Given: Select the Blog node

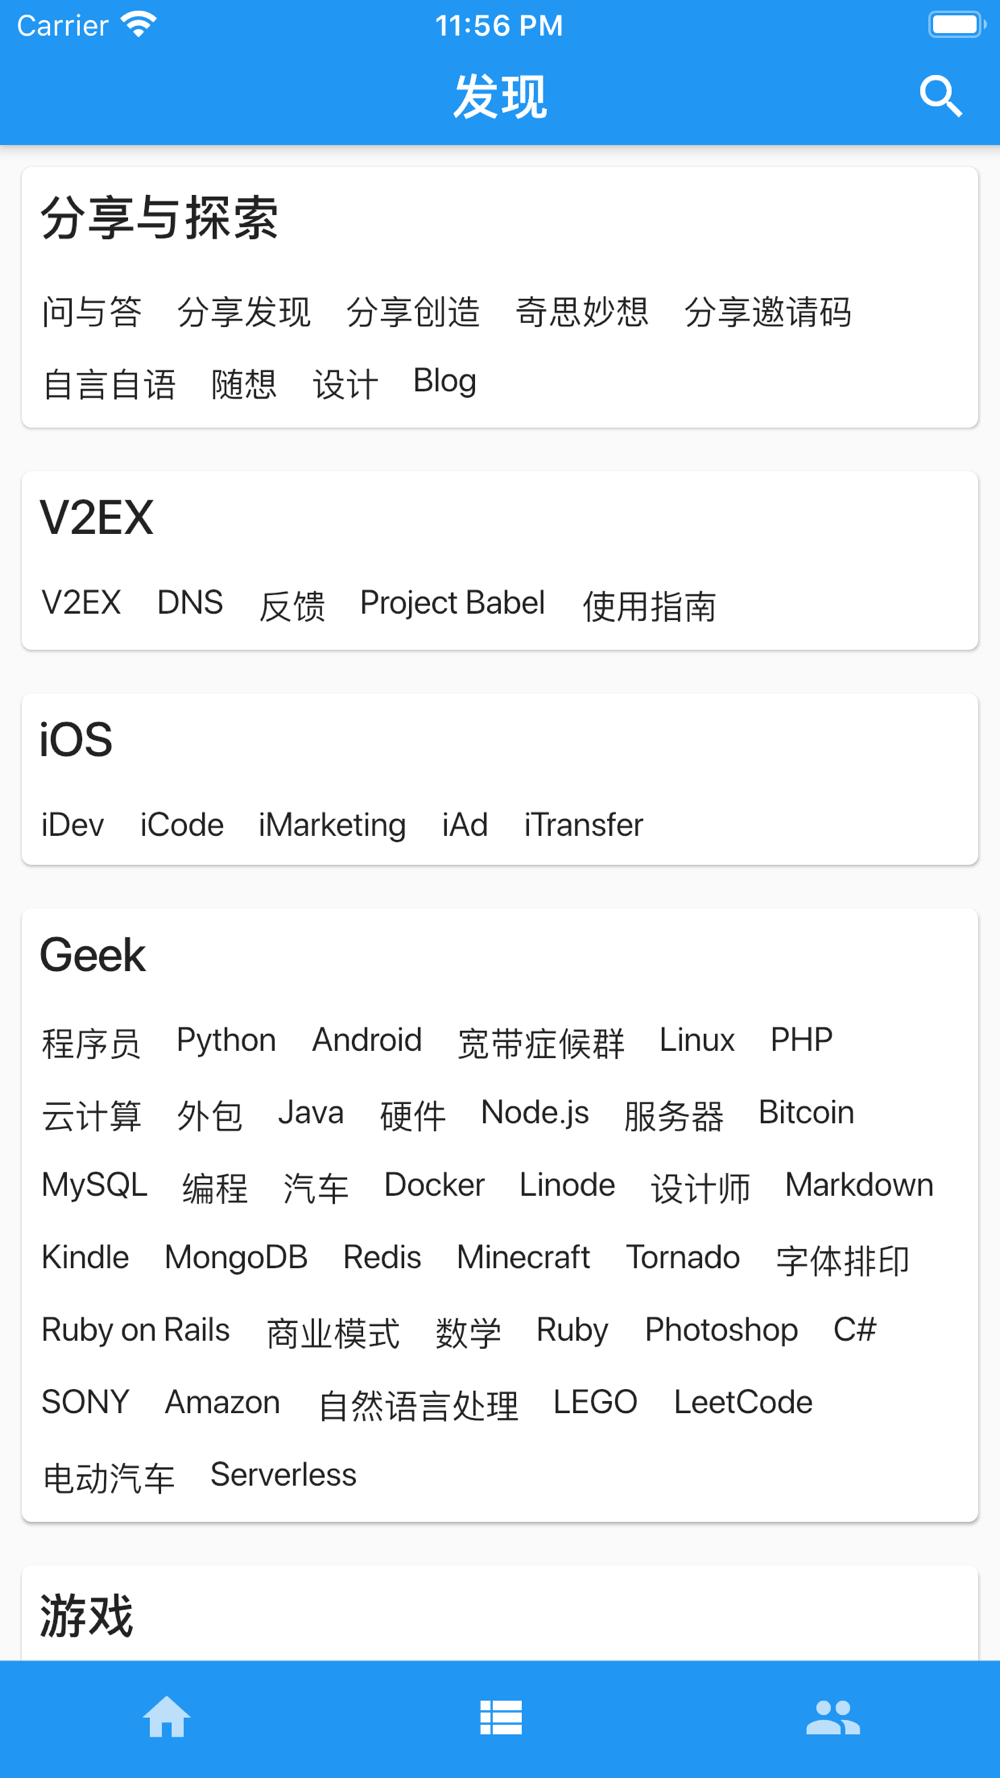Looking at the screenshot, I should coord(445,382).
